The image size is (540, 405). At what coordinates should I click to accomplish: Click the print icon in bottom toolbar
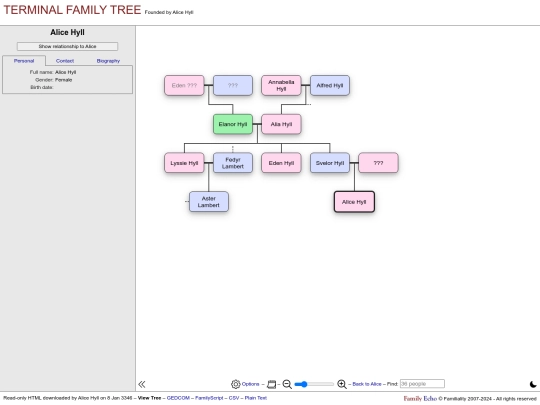point(271,384)
